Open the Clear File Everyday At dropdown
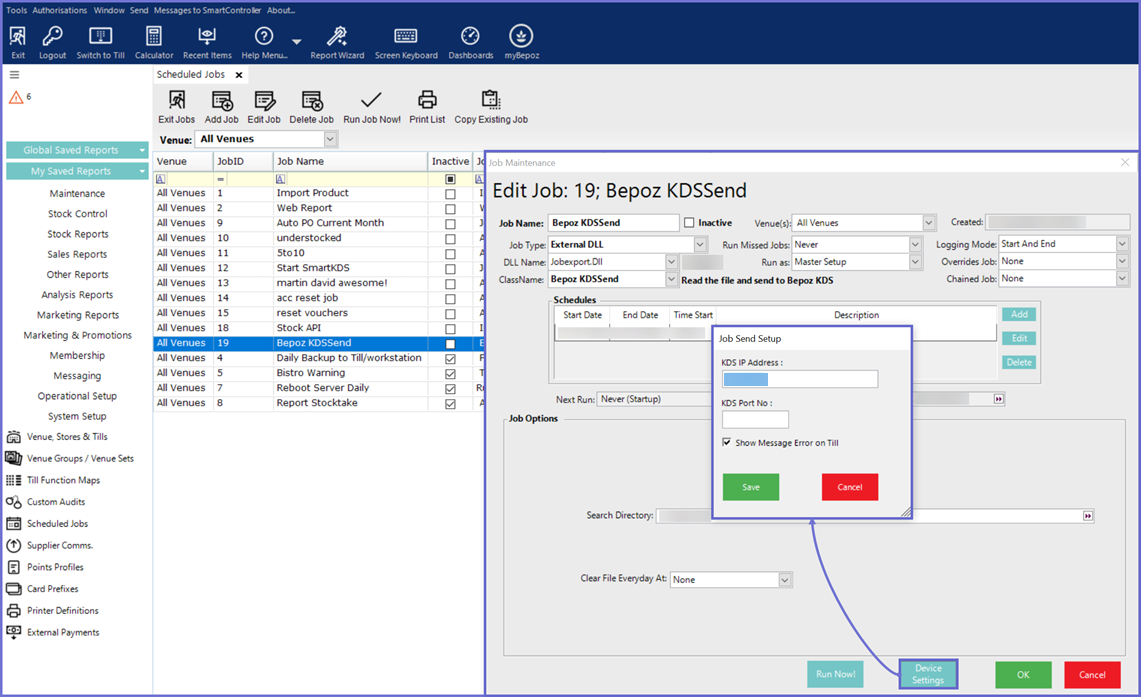Screen dimensions: 1141x697 coord(785,580)
